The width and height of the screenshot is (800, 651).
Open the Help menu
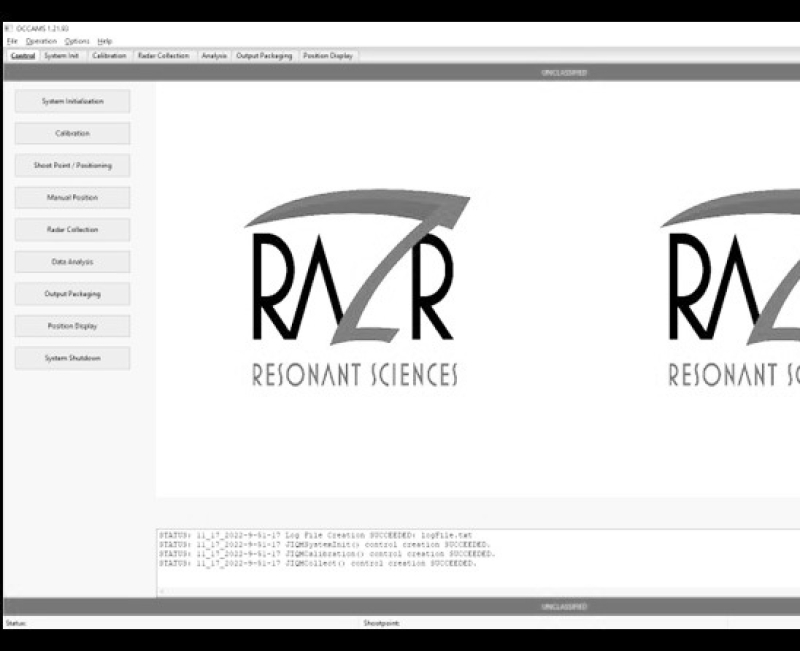105,41
